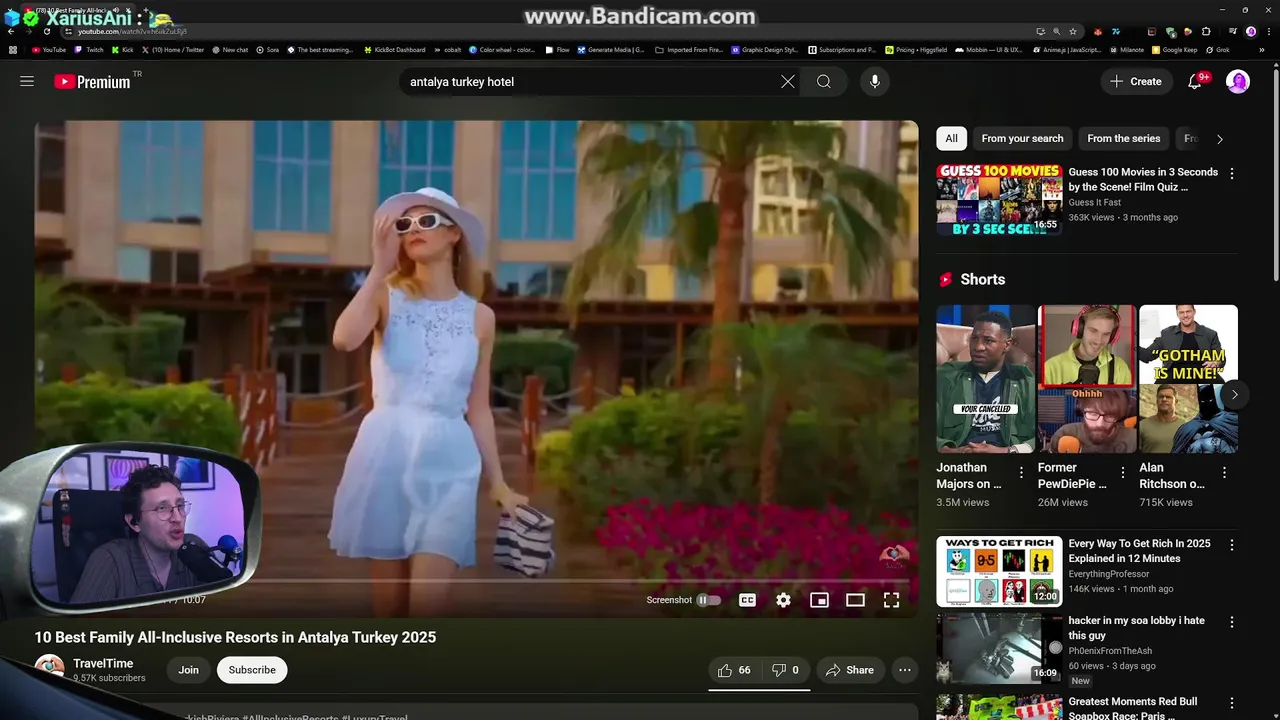Open the Kick bookmark
This screenshot has height=720, width=1280.
(122, 49)
